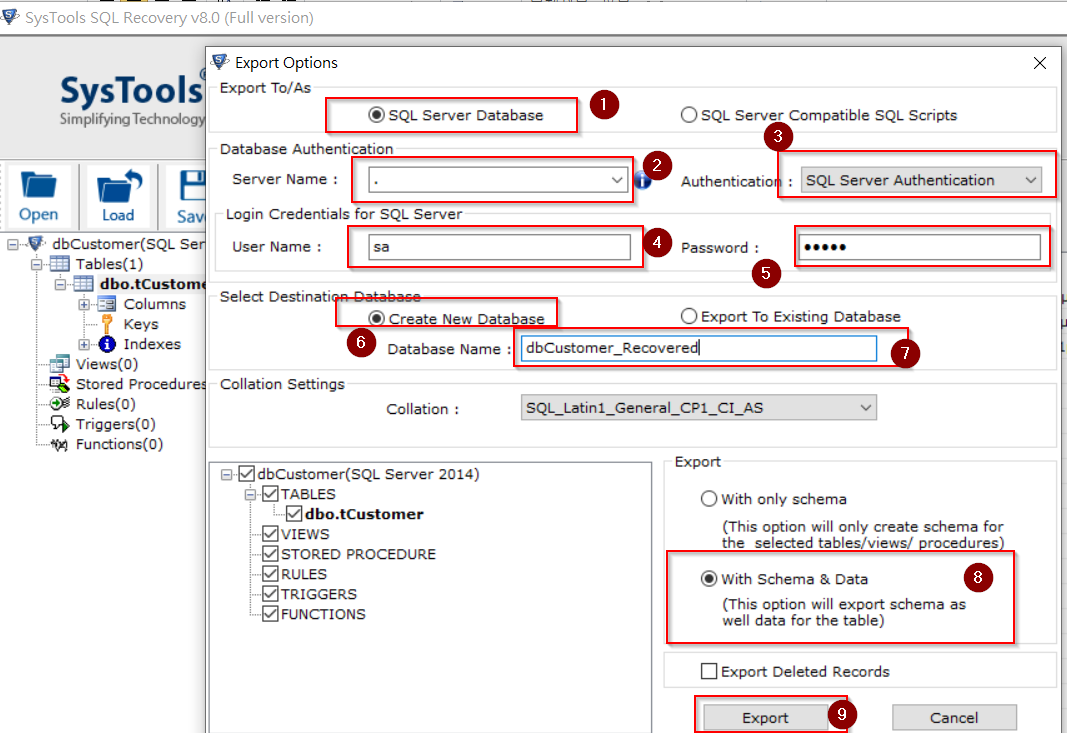Uncheck the FUNCTIONS checkbox
This screenshot has width=1067, height=733.
tap(270, 614)
